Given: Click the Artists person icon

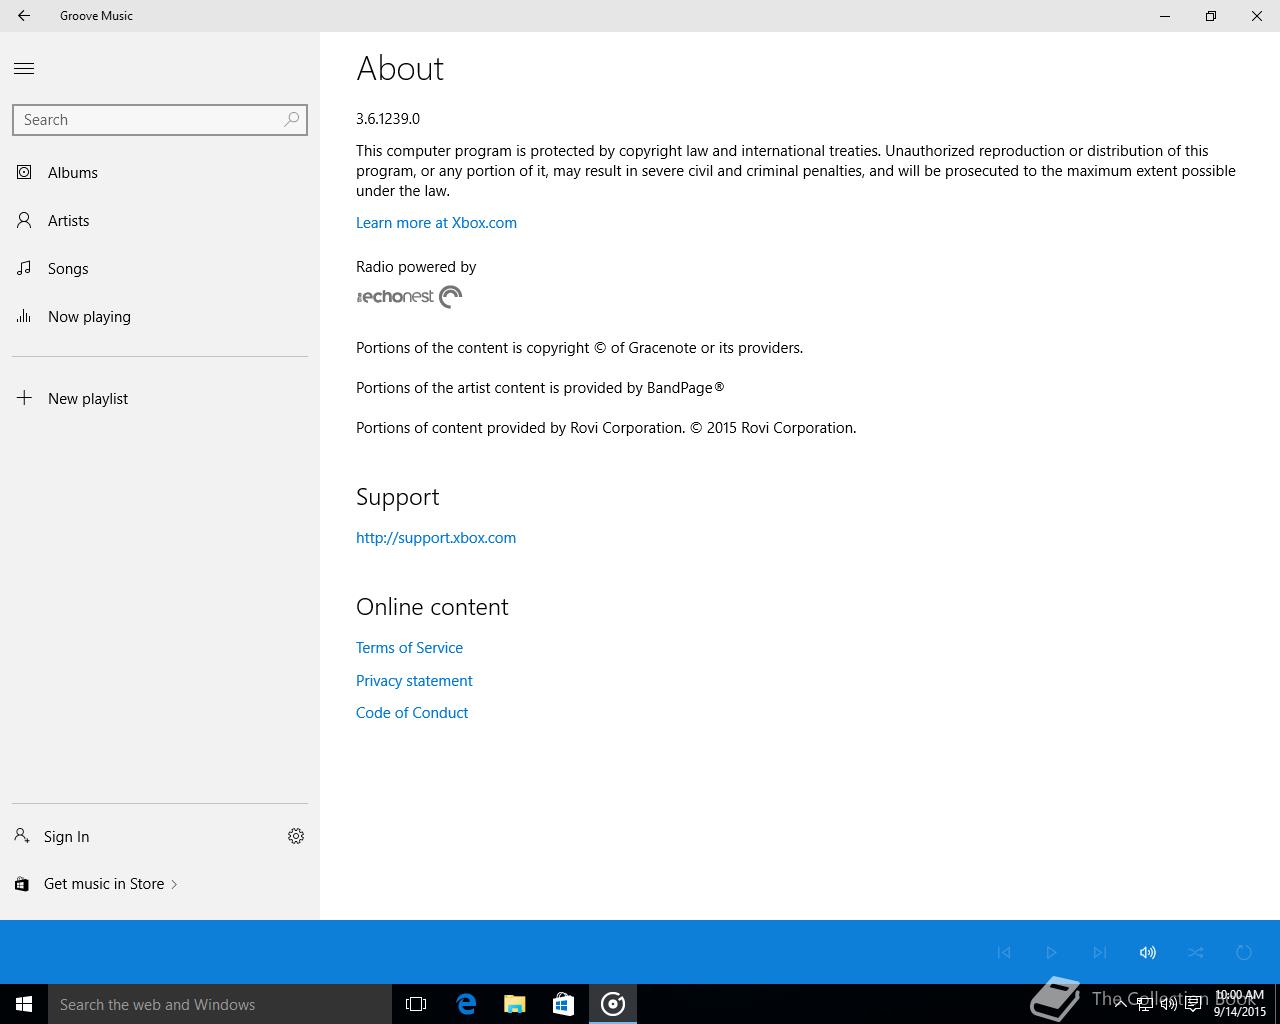Looking at the screenshot, I should tap(24, 220).
